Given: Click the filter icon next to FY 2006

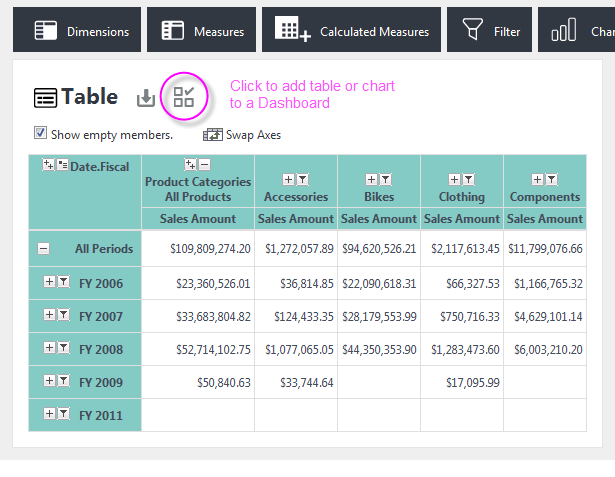Looking at the screenshot, I should click(x=64, y=282).
